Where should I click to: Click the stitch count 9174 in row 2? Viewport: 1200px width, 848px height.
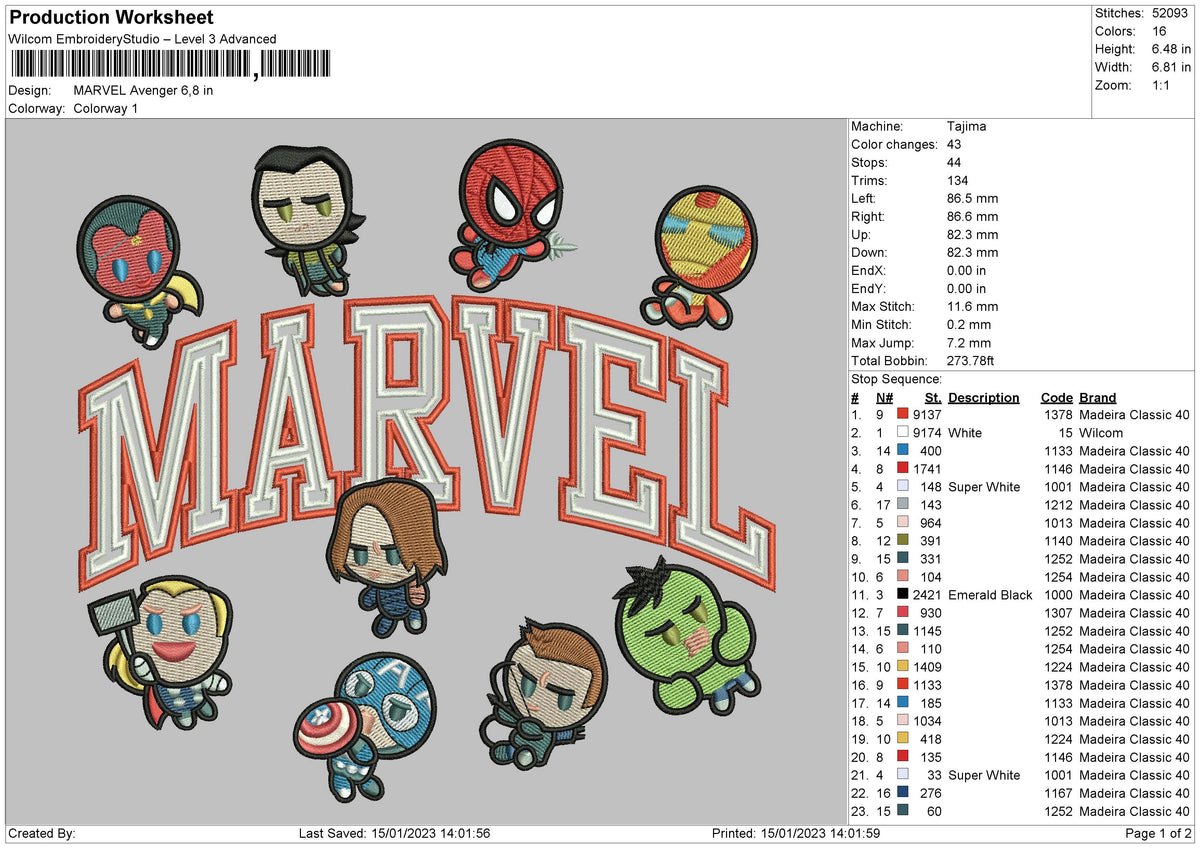click(926, 433)
